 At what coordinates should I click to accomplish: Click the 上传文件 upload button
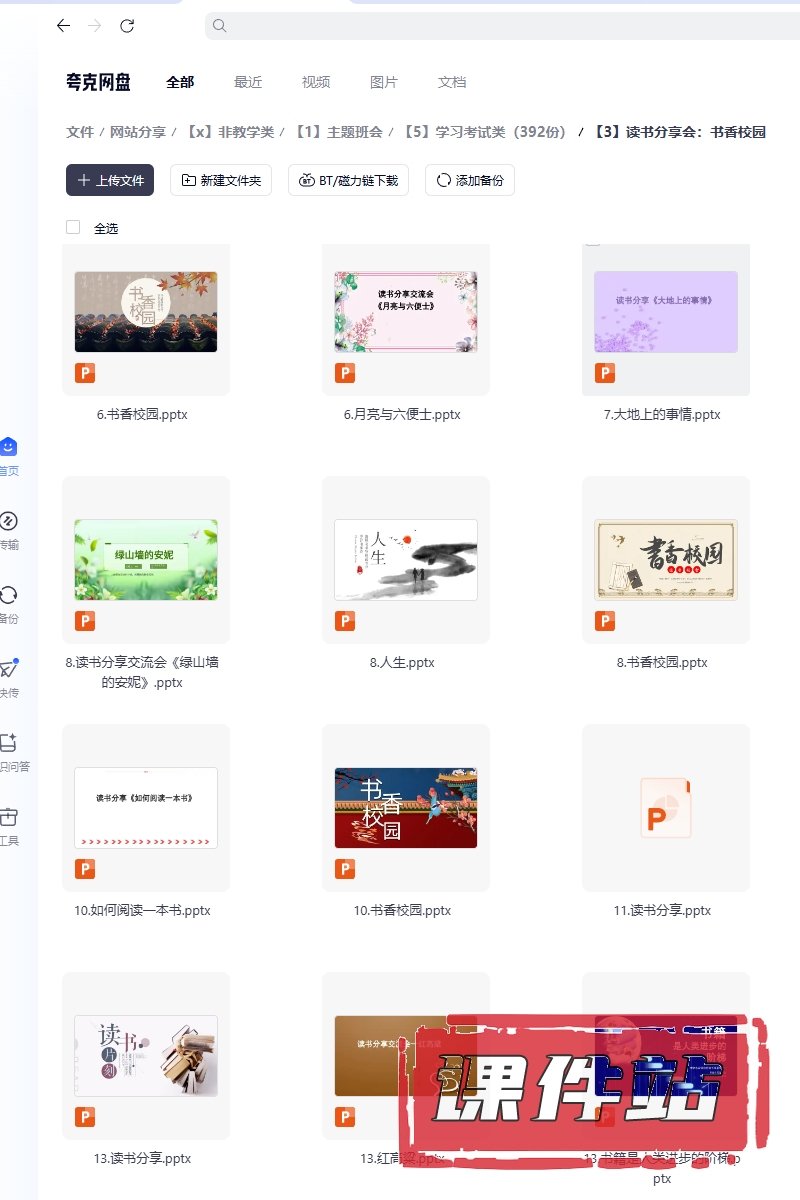click(x=110, y=180)
